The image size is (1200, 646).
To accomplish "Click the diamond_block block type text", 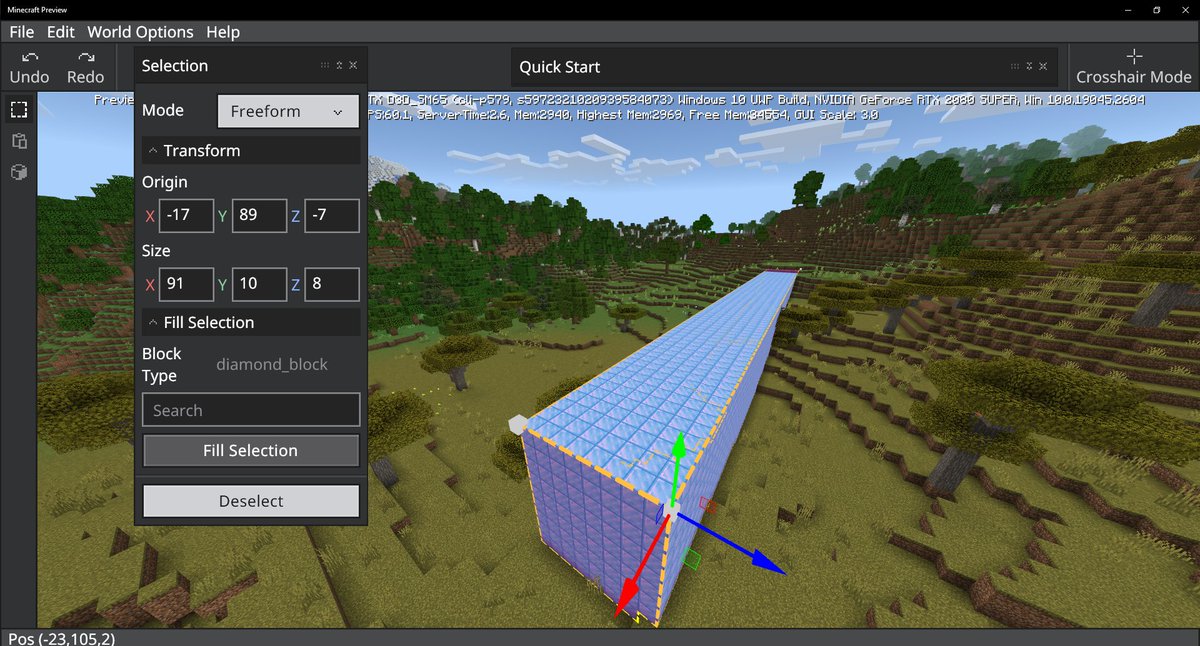I will [x=272, y=364].
